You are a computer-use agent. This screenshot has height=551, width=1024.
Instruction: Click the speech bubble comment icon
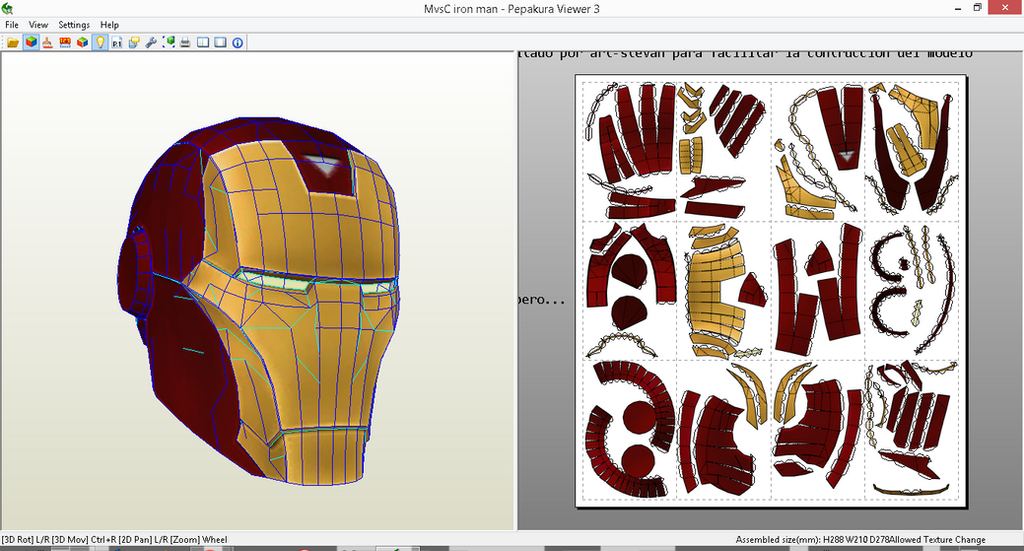pos(134,42)
